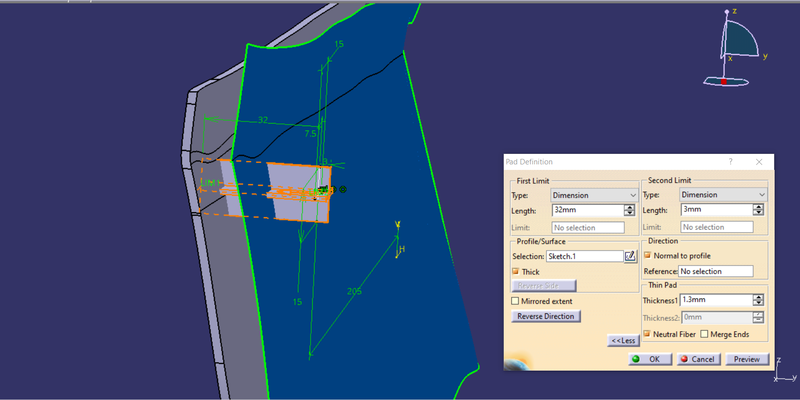Image resolution: width=800 pixels, height=400 pixels.
Task: Collapse the dialog with the <<Less button
Action: 623,341
